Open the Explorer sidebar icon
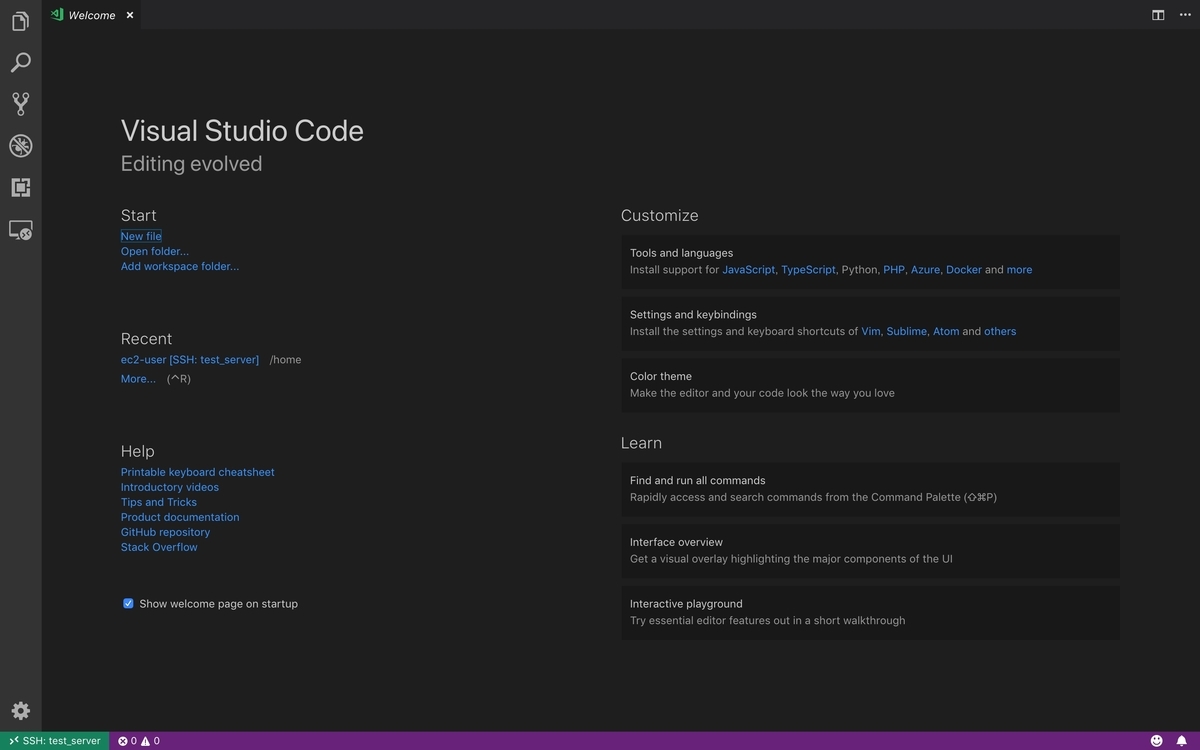 [x=20, y=20]
